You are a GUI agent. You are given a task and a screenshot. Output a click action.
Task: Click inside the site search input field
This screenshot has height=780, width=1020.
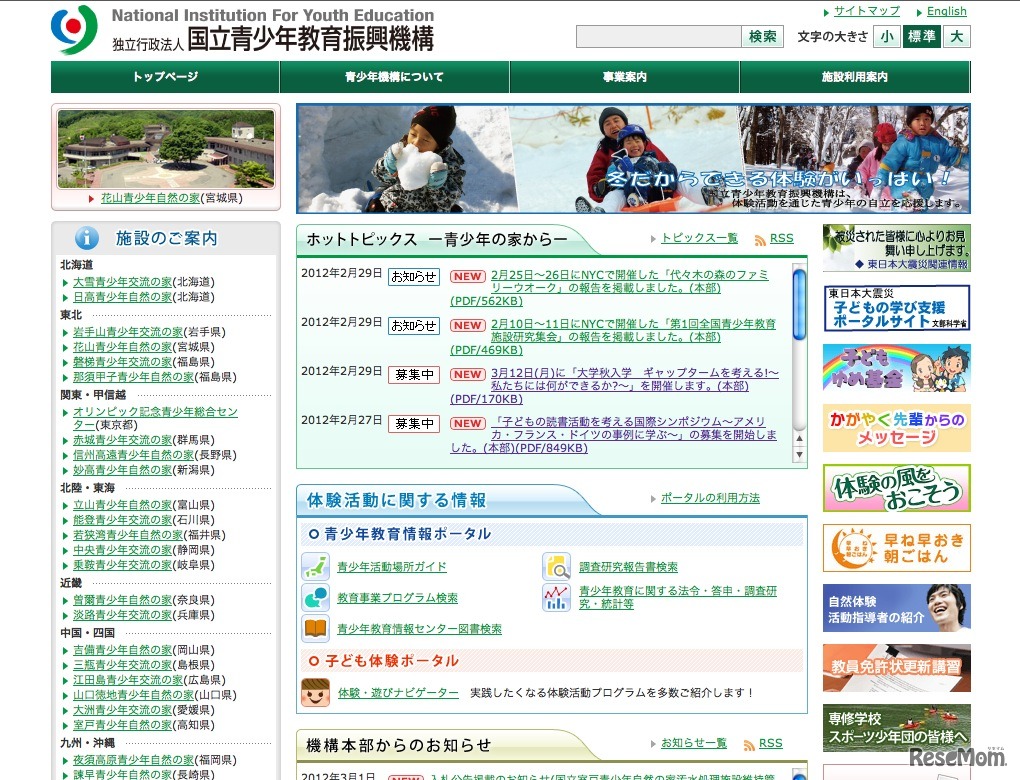point(660,36)
